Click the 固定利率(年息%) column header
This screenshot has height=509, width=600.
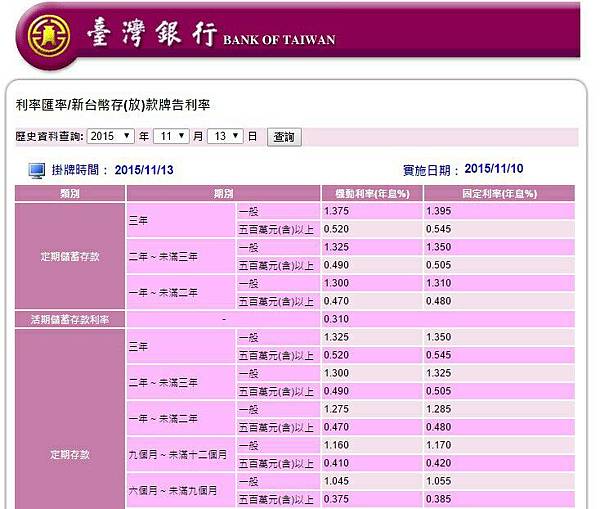499,193
